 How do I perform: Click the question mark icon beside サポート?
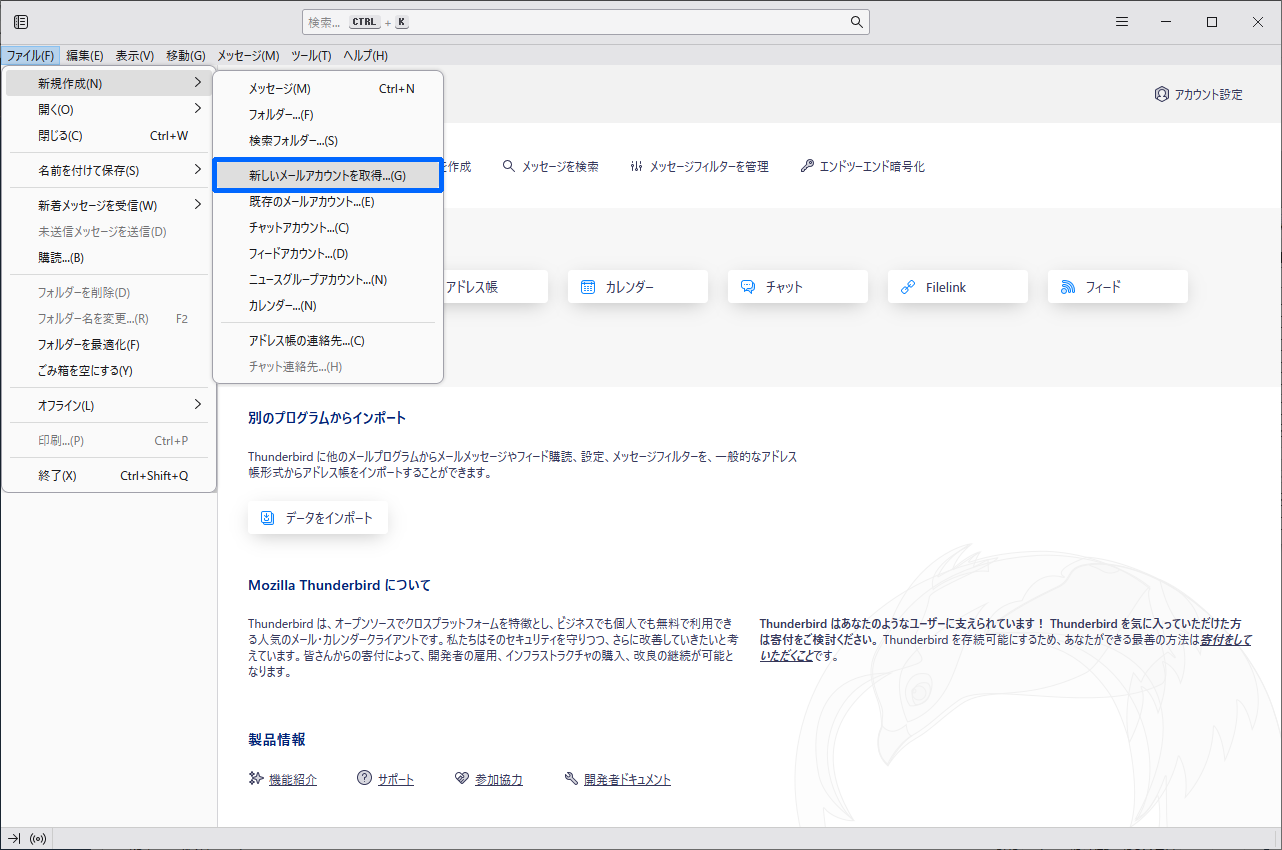pyautogui.click(x=364, y=779)
